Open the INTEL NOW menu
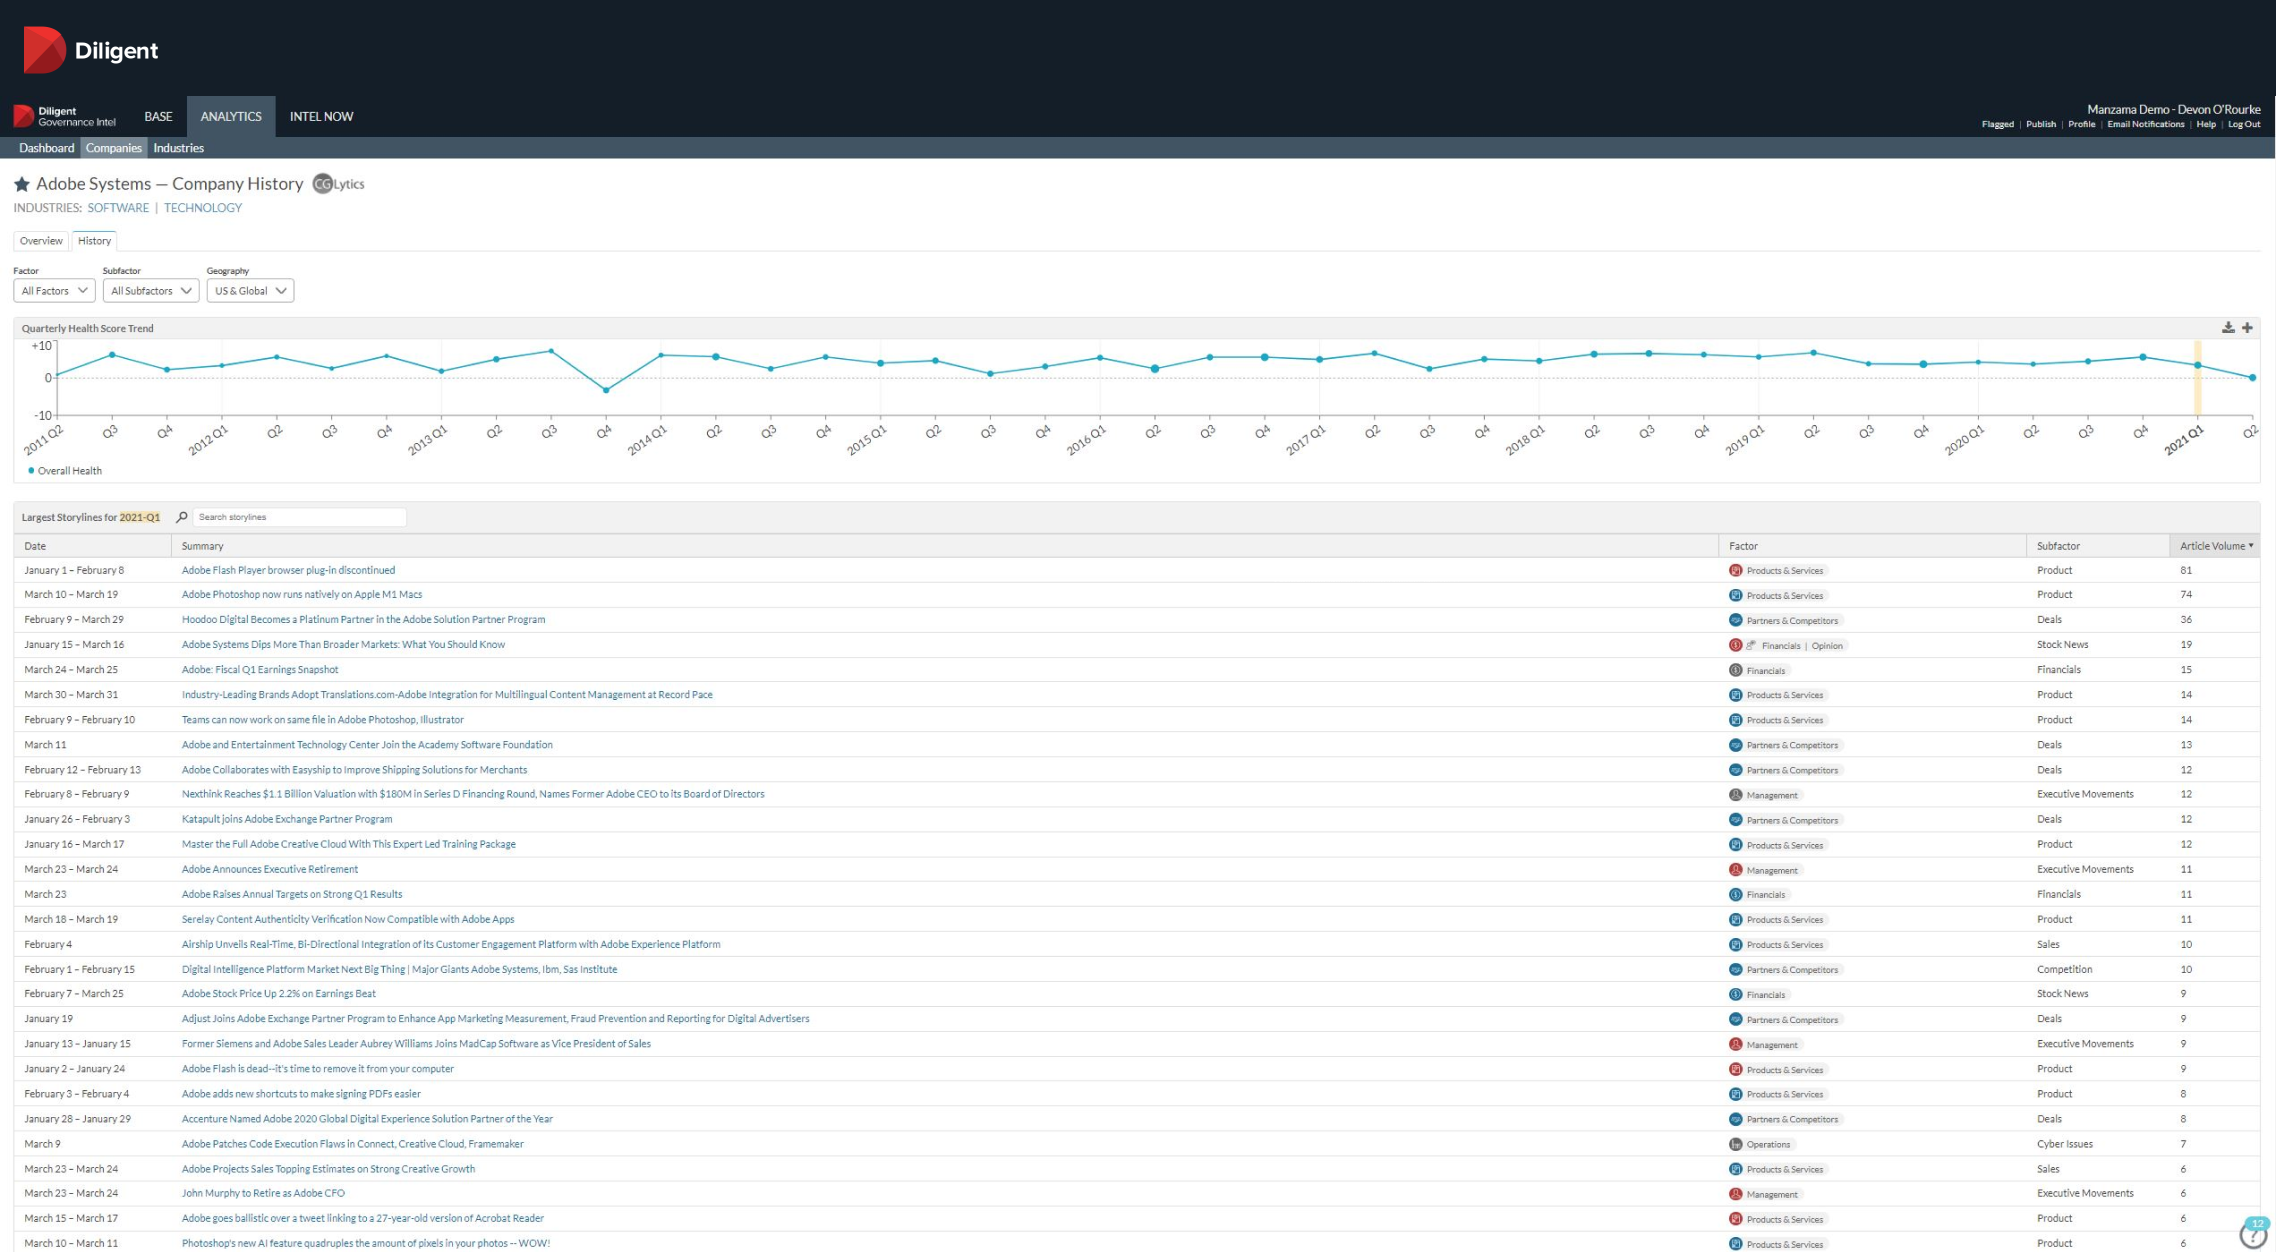This screenshot has height=1254, width=2276. click(x=321, y=116)
